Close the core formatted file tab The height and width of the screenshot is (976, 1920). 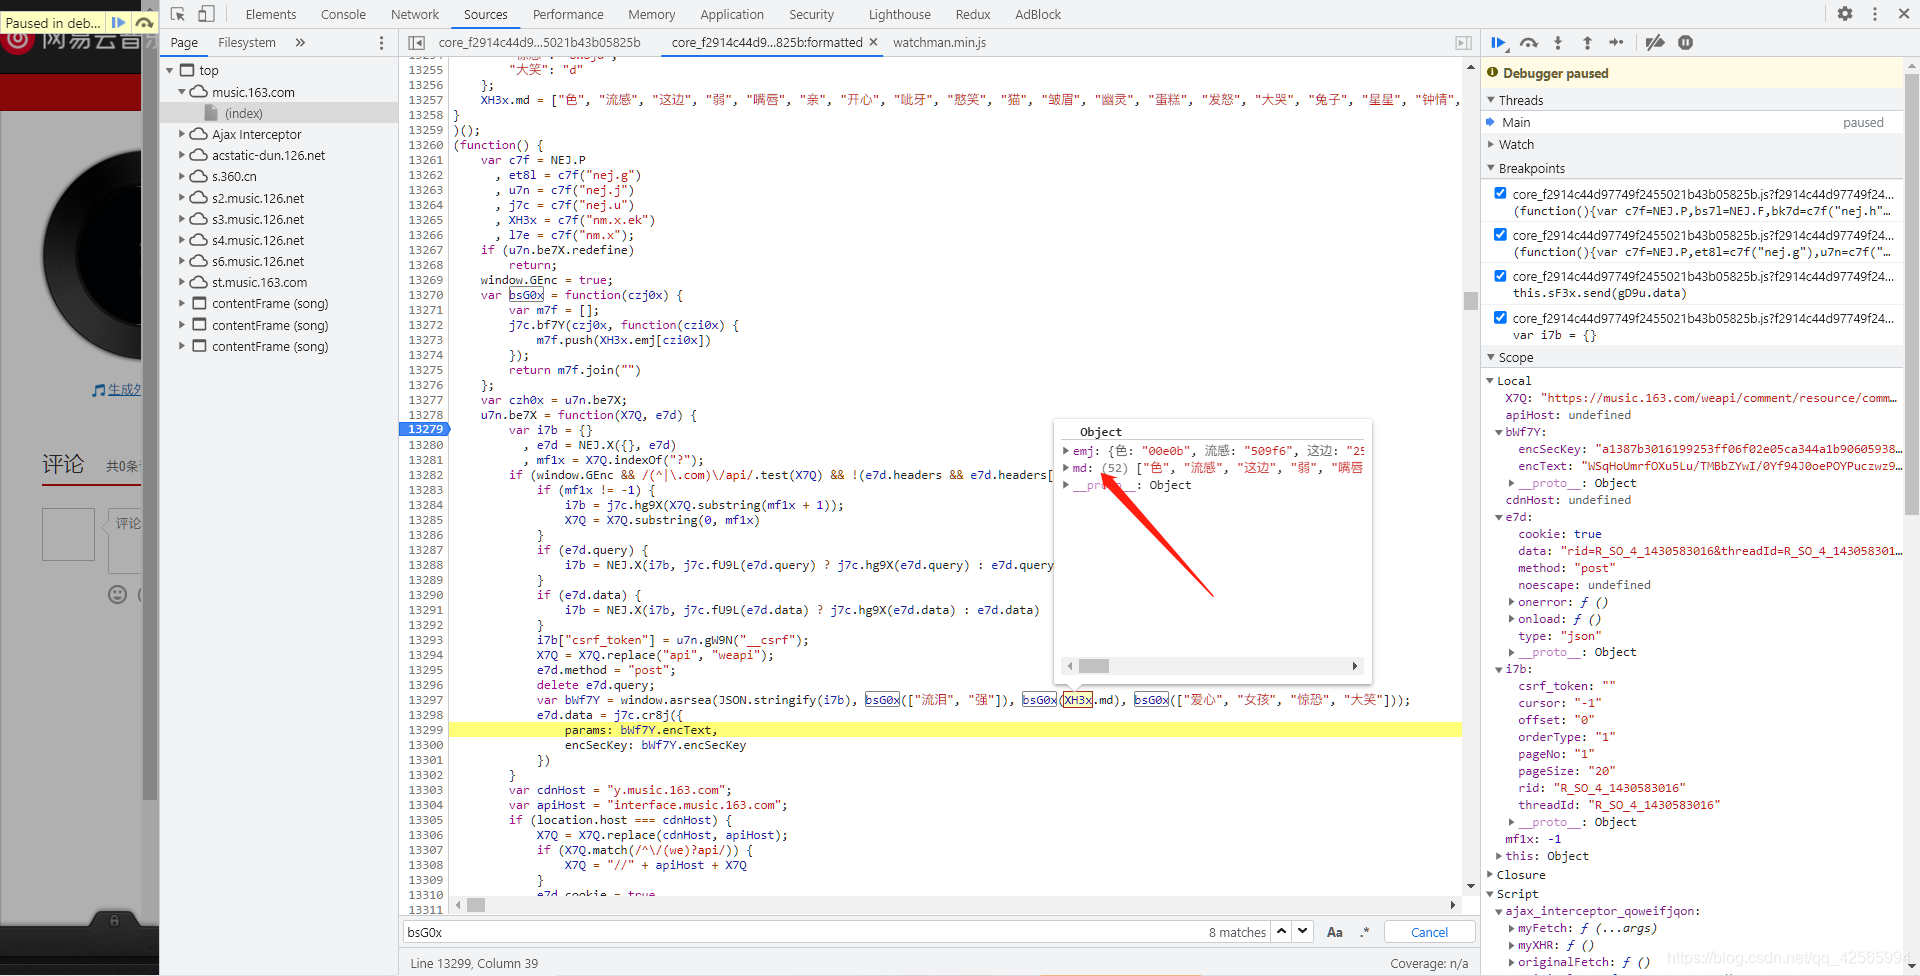tap(873, 42)
